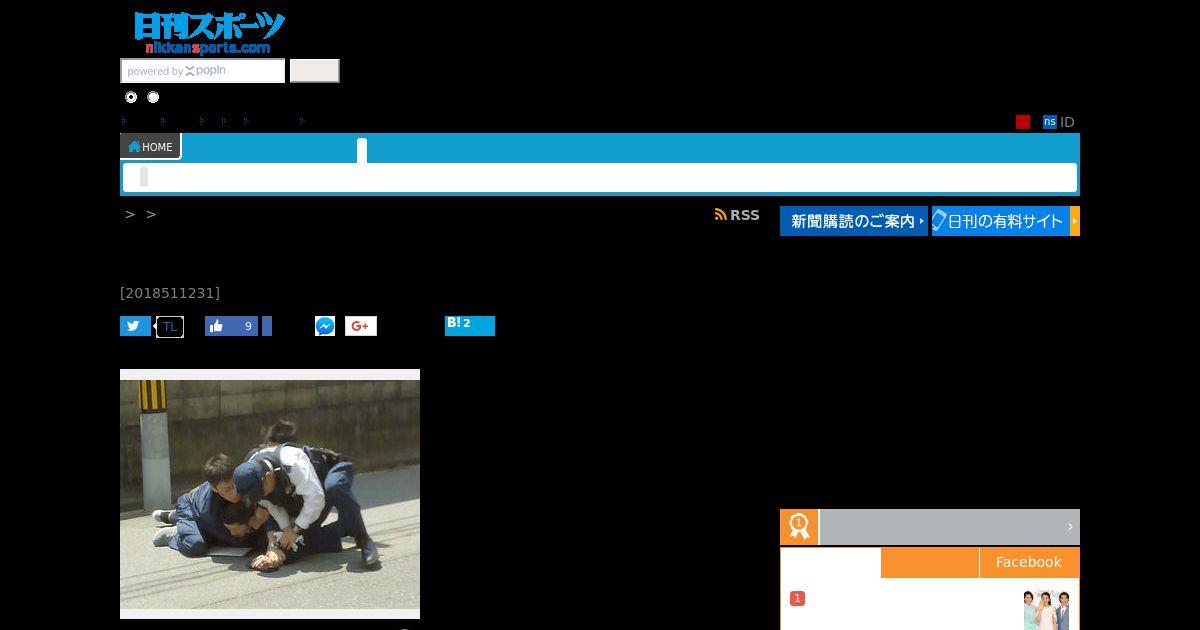Like the article with Facebook thumbs-up

tap(231, 326)
